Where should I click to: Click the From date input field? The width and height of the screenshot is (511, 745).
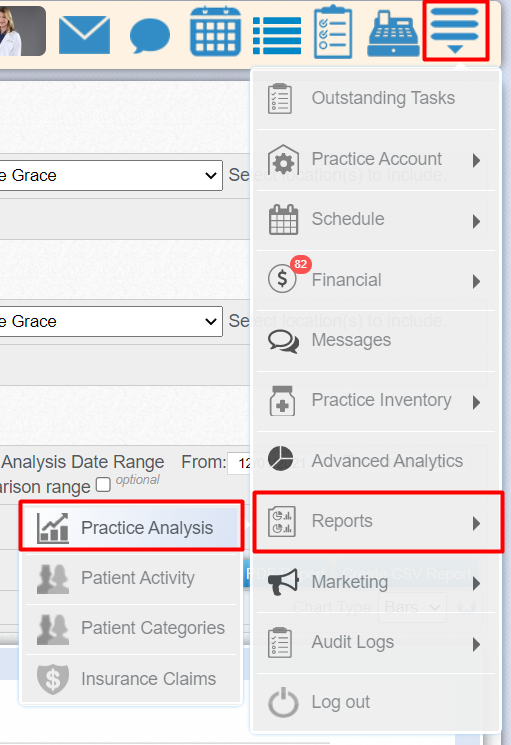239,463
